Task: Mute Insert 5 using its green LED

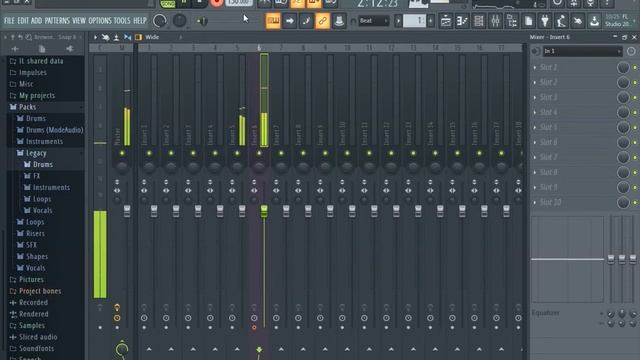Action: 237,153
